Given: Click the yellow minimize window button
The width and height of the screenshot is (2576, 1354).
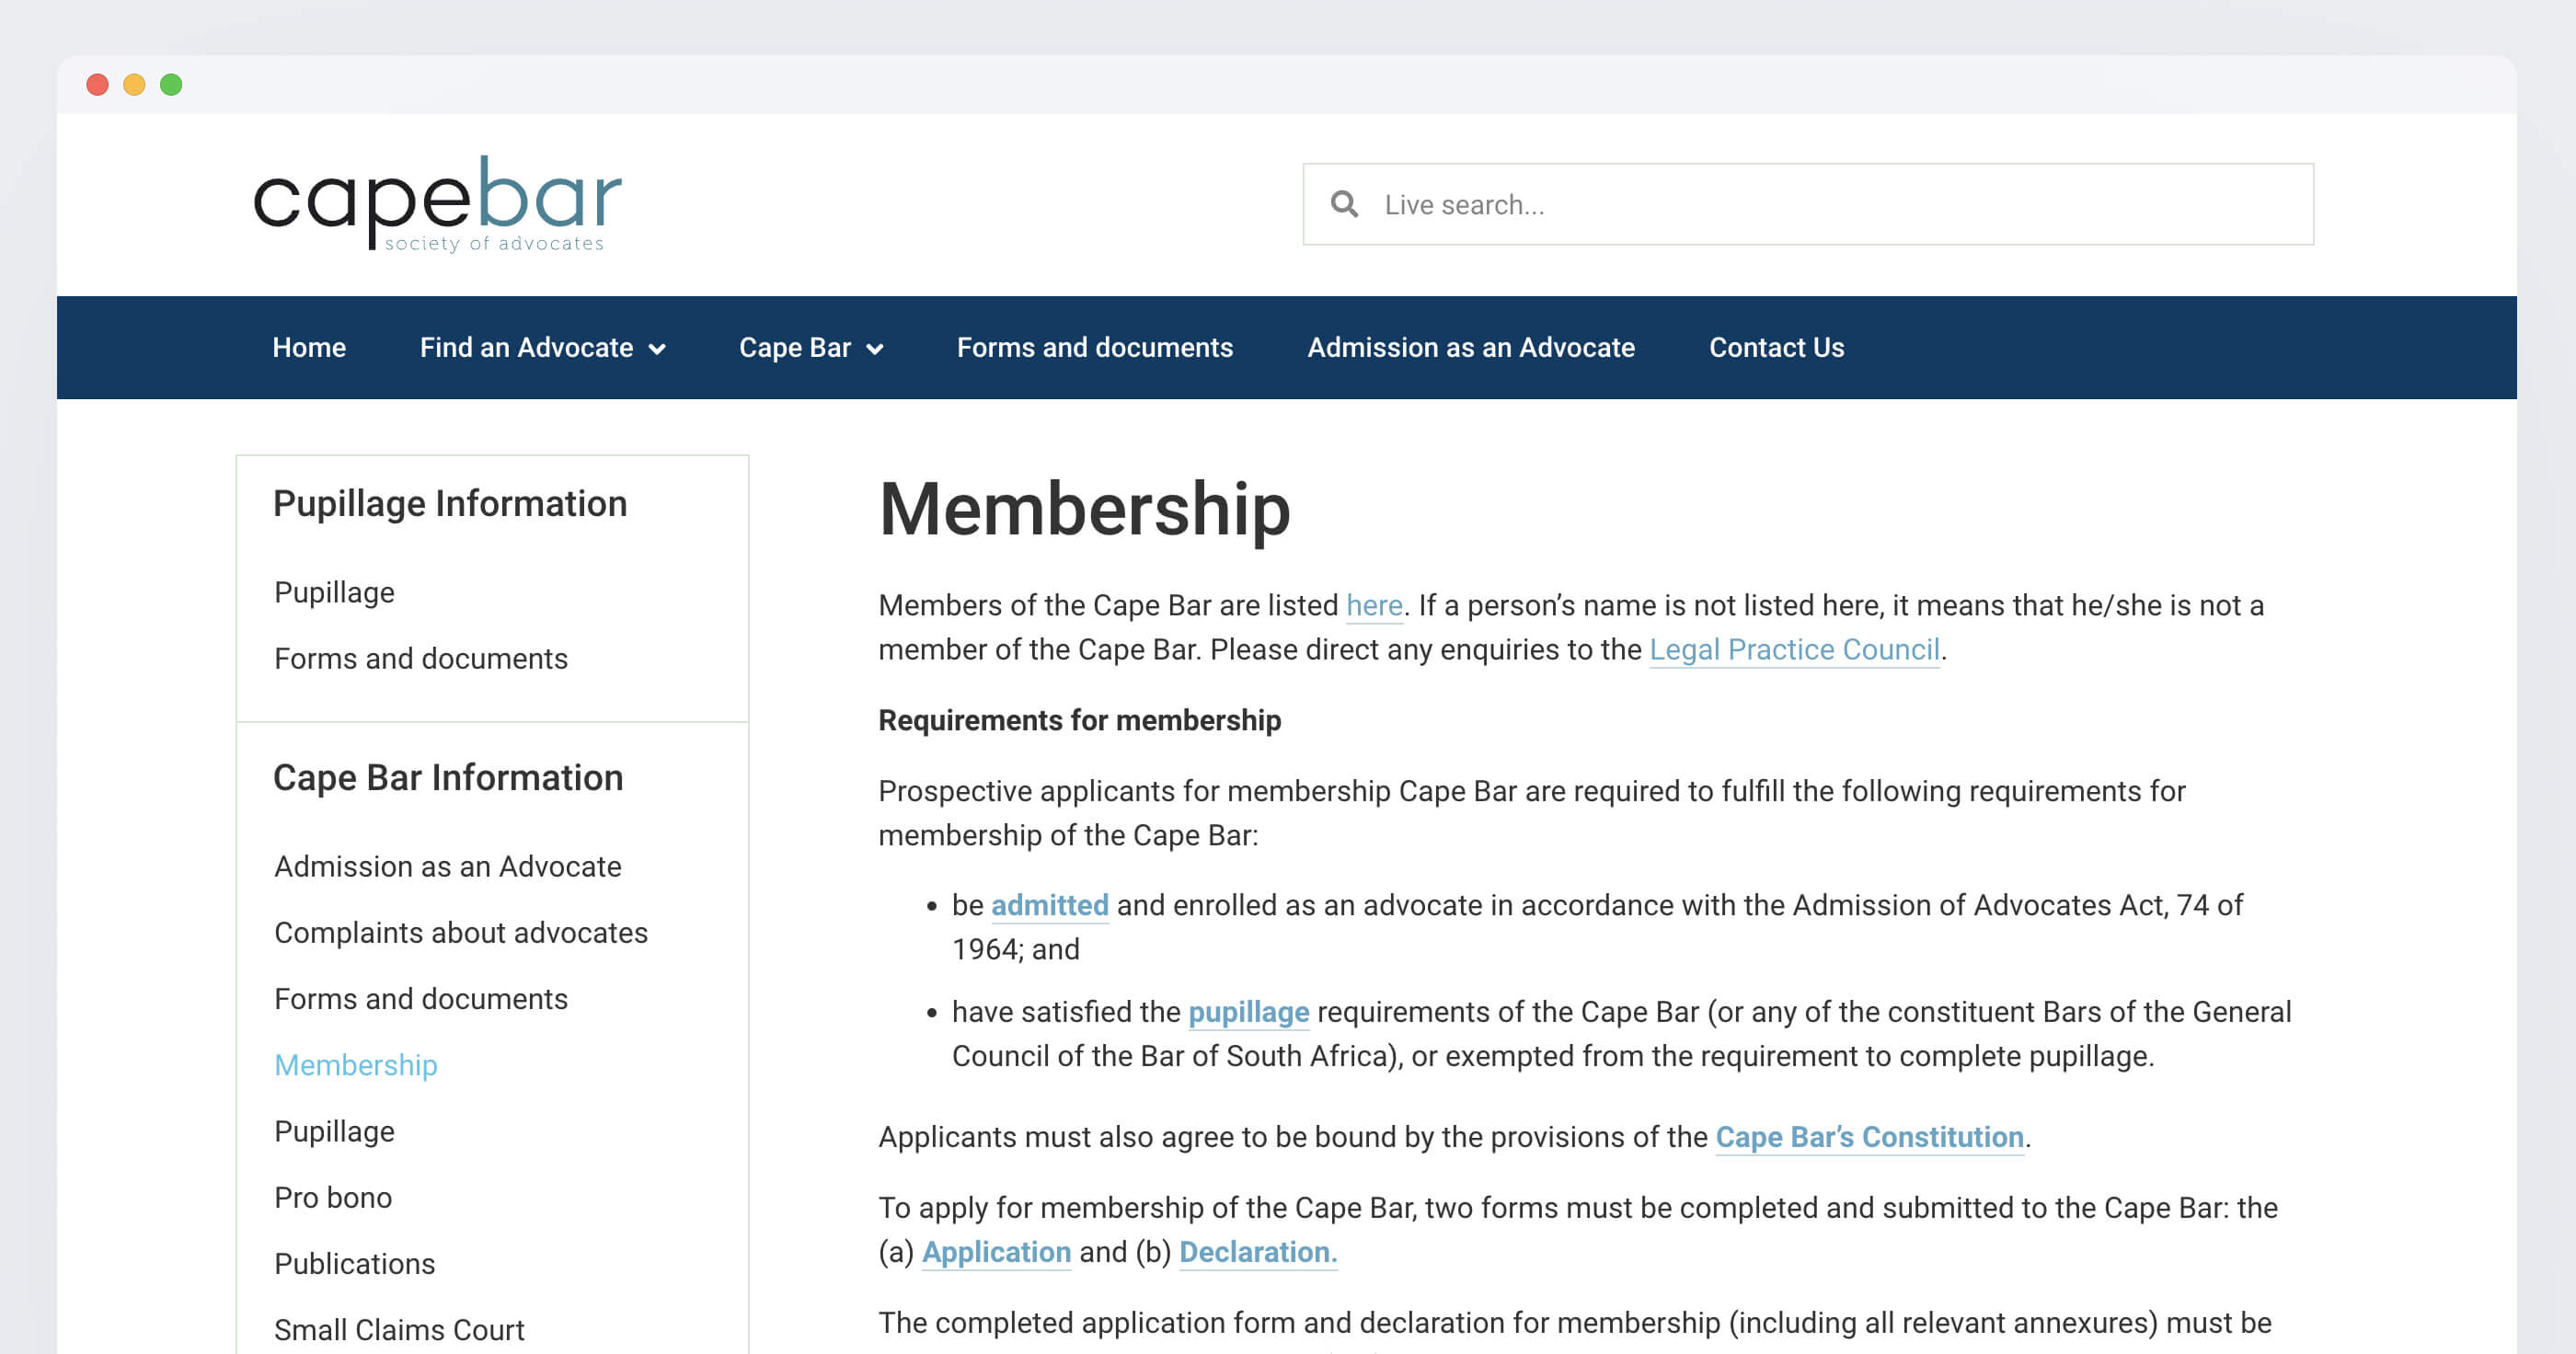Looking at the screenshot, I should [x=134, y=85].
